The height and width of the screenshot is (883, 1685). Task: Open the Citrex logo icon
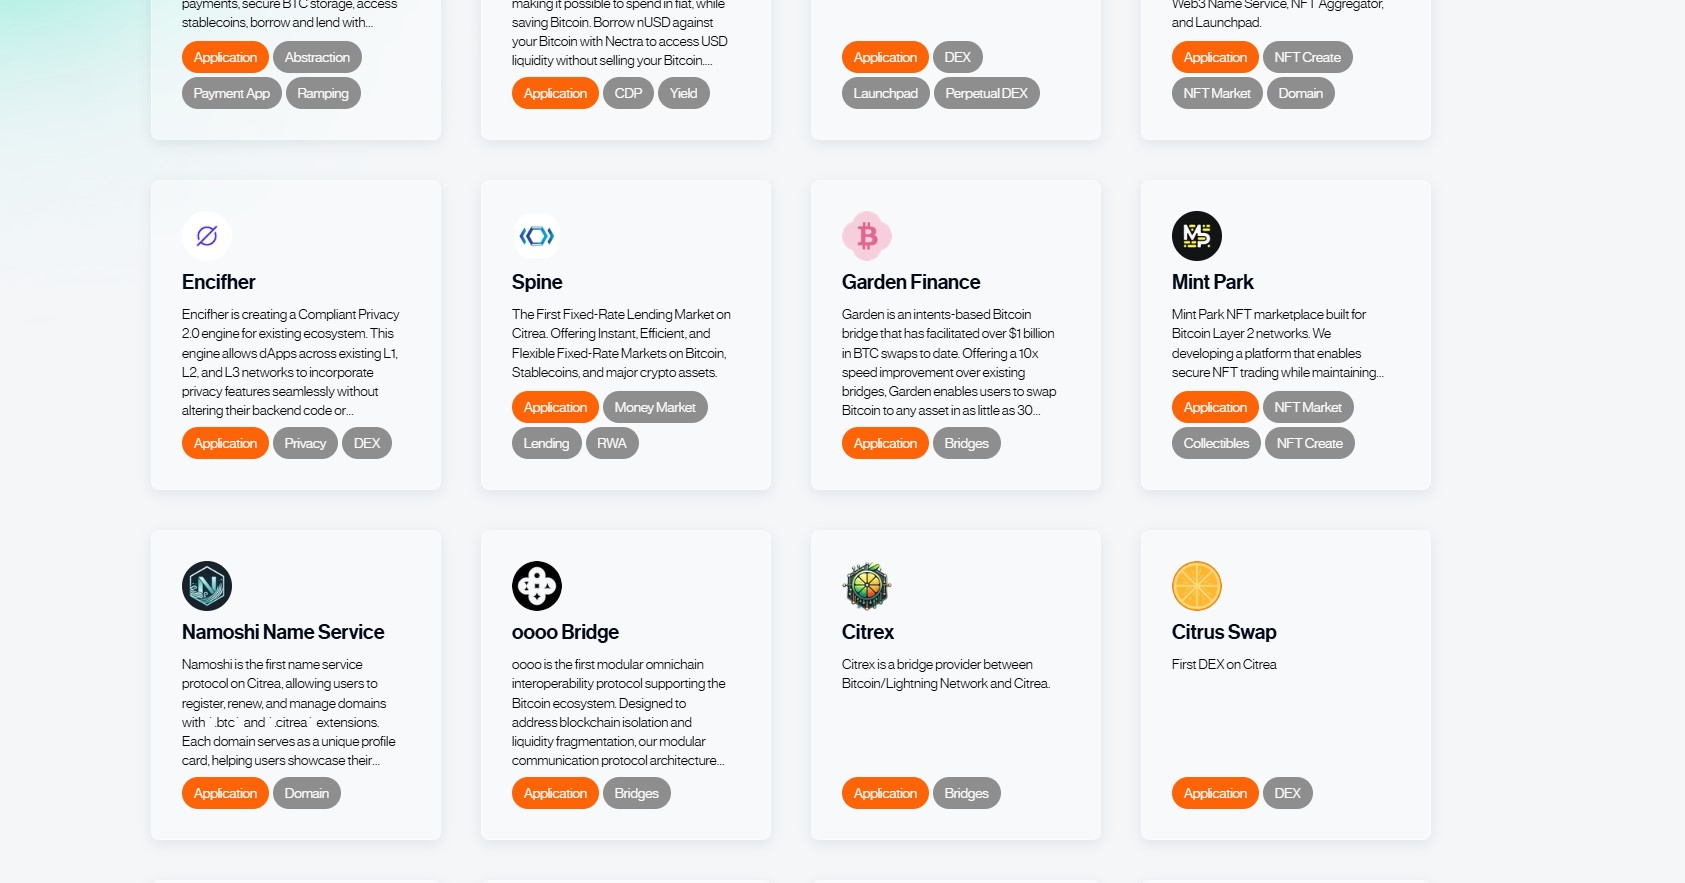pyautogui.click(x=867, y=586)
